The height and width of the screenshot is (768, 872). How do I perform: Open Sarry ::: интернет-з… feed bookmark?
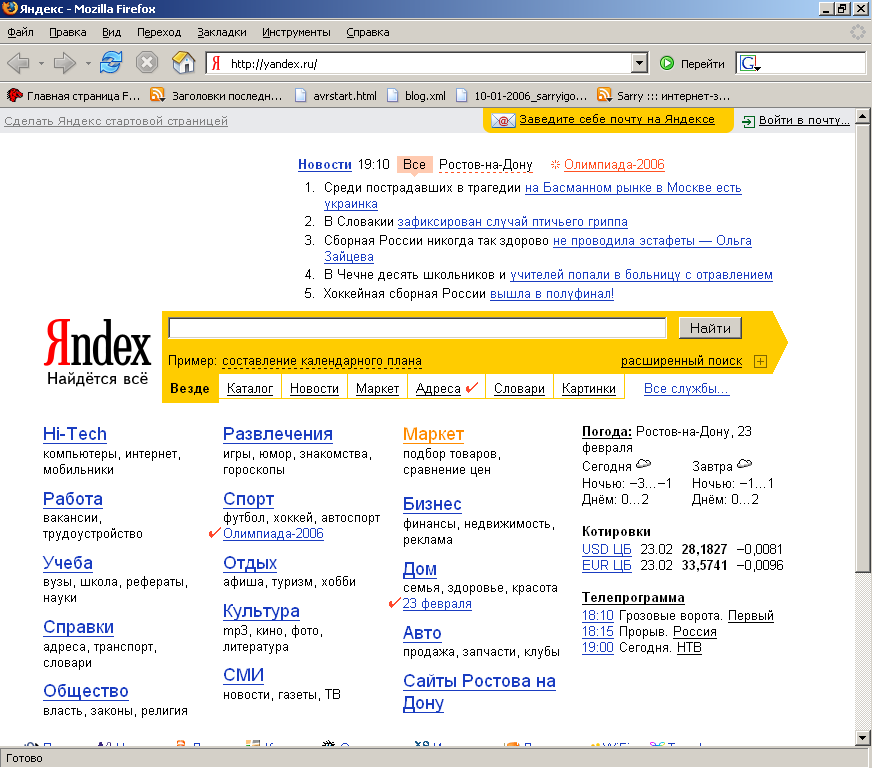(663, 96)
